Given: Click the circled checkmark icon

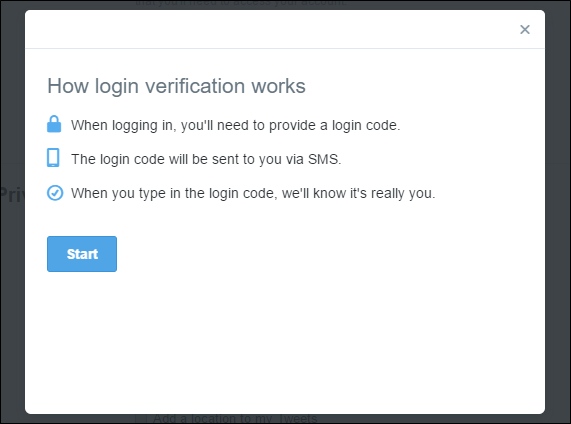Looking at the screenshot, I should [55, 193].
